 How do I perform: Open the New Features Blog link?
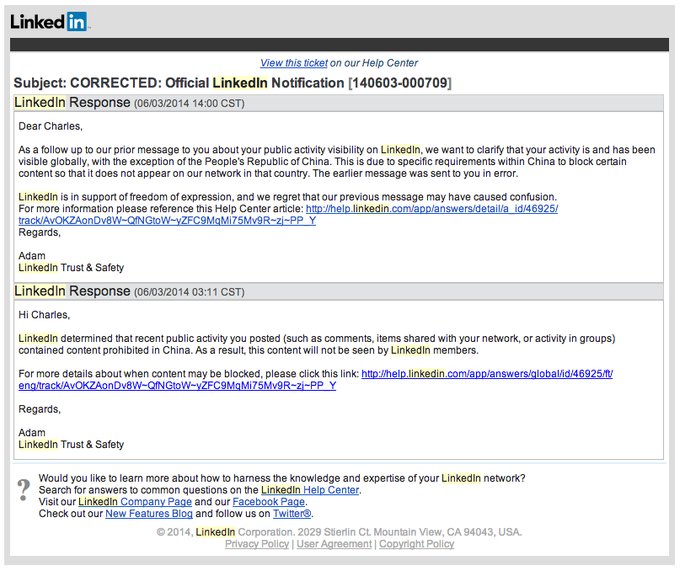click(149, 513)
